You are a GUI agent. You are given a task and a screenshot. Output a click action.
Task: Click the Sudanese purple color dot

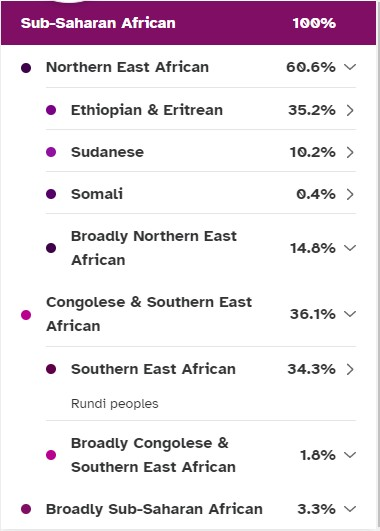tap(51, 152)
